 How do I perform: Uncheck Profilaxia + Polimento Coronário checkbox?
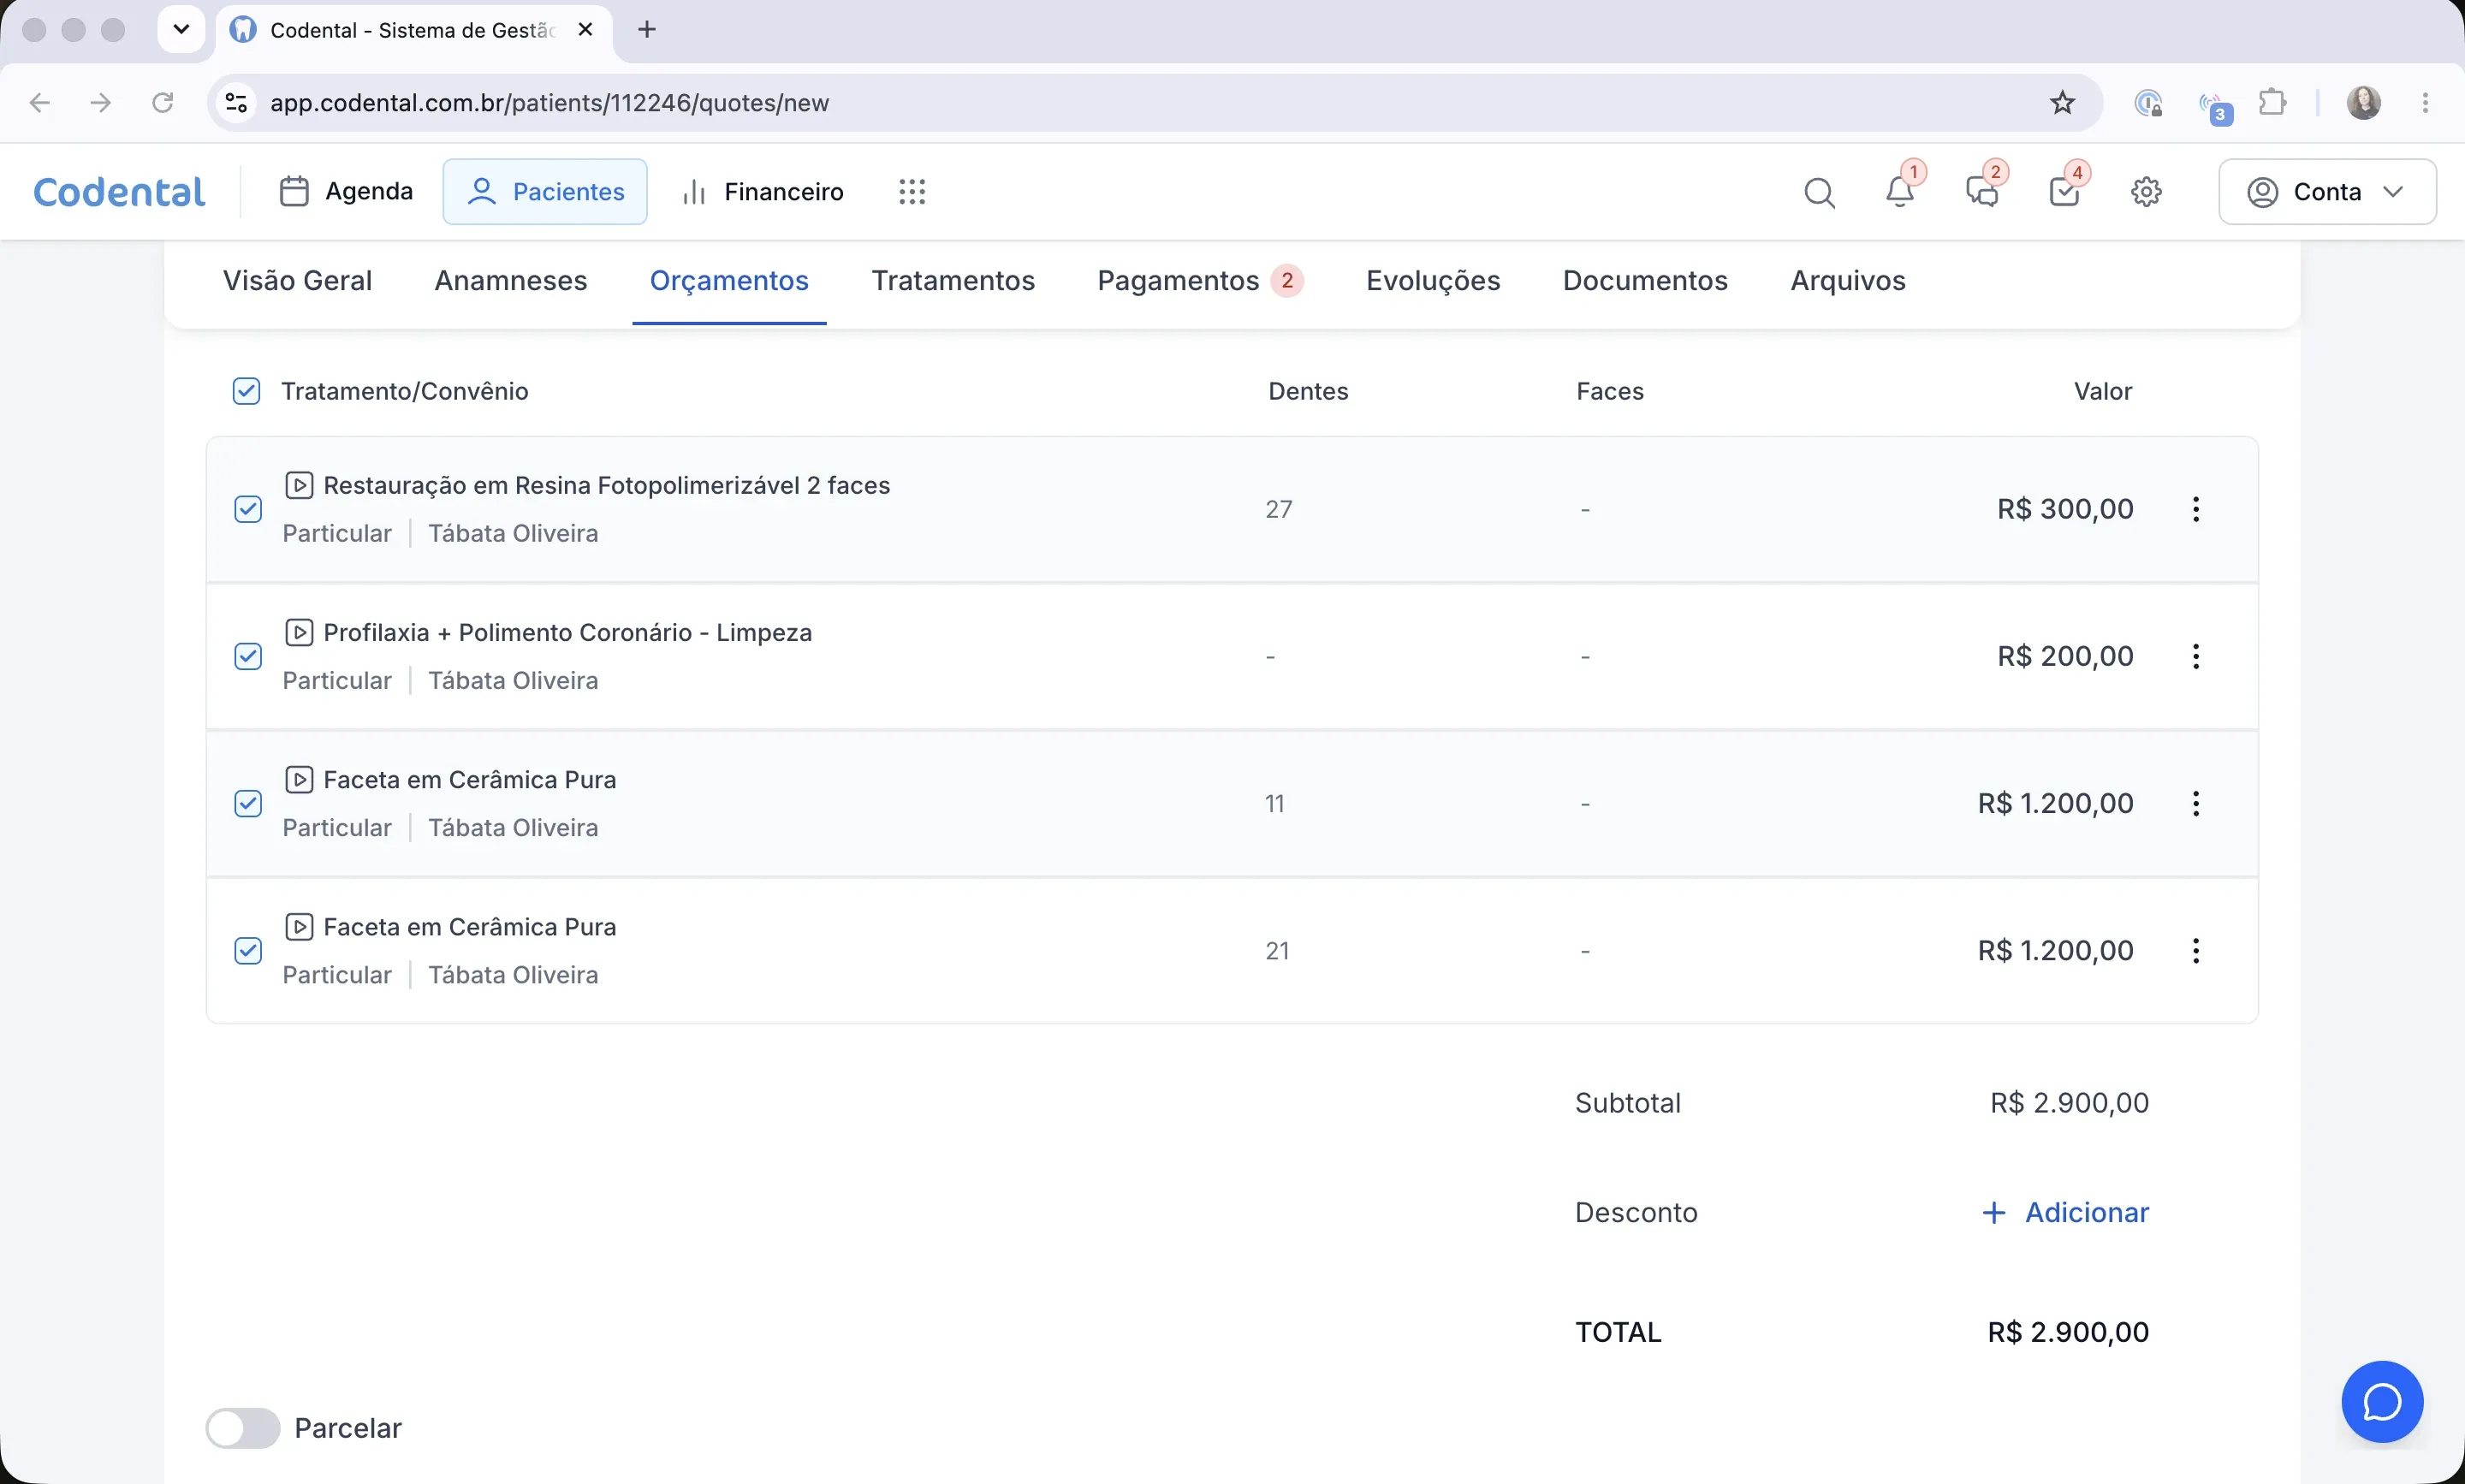point(248,656)
